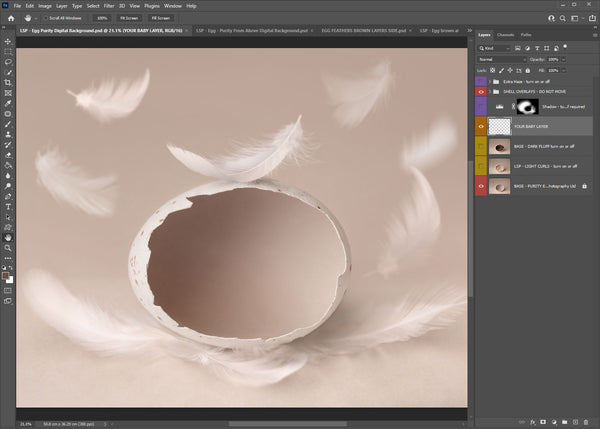Image resolution: width=600 pixels, height=429 pixels.
Task: Hide the SHELL OVERLAYS layer group
Action: click(x=482, y=91)
